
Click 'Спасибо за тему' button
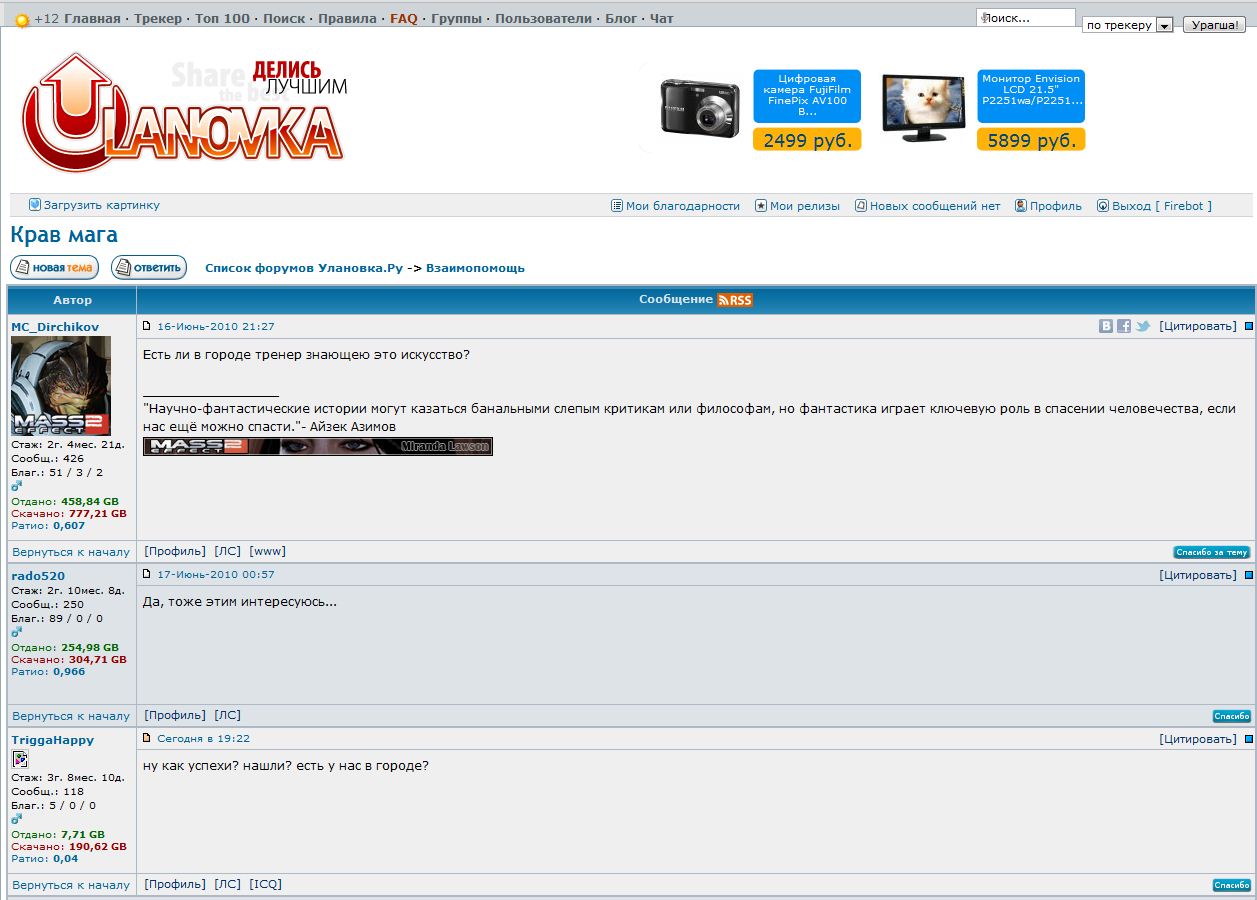pyautogui.click(x=1211, y=552)
